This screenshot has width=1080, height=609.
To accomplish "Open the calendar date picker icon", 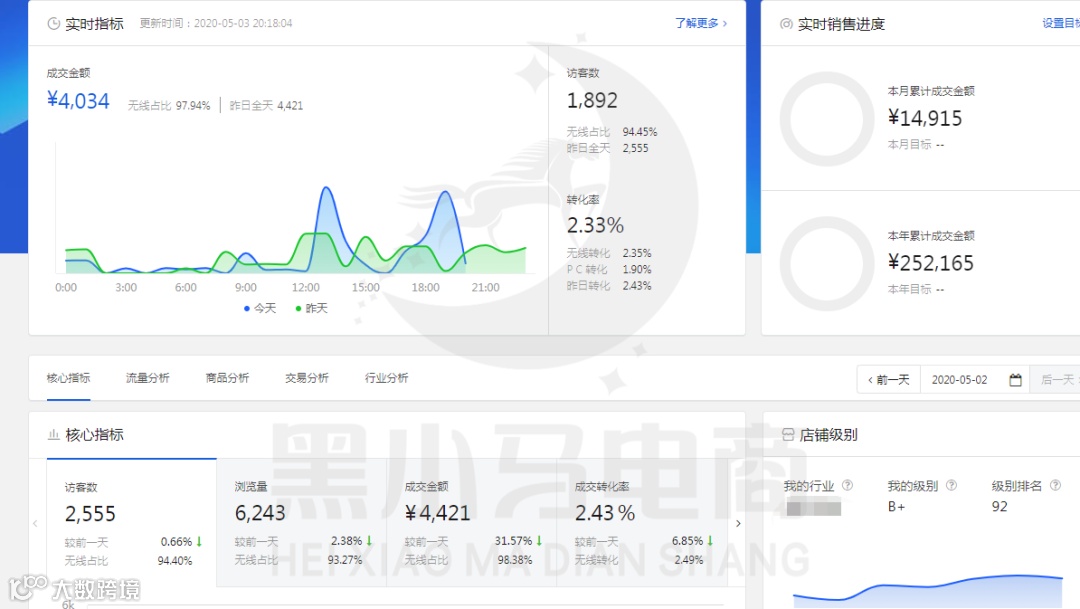I will tap(1015, 380).
